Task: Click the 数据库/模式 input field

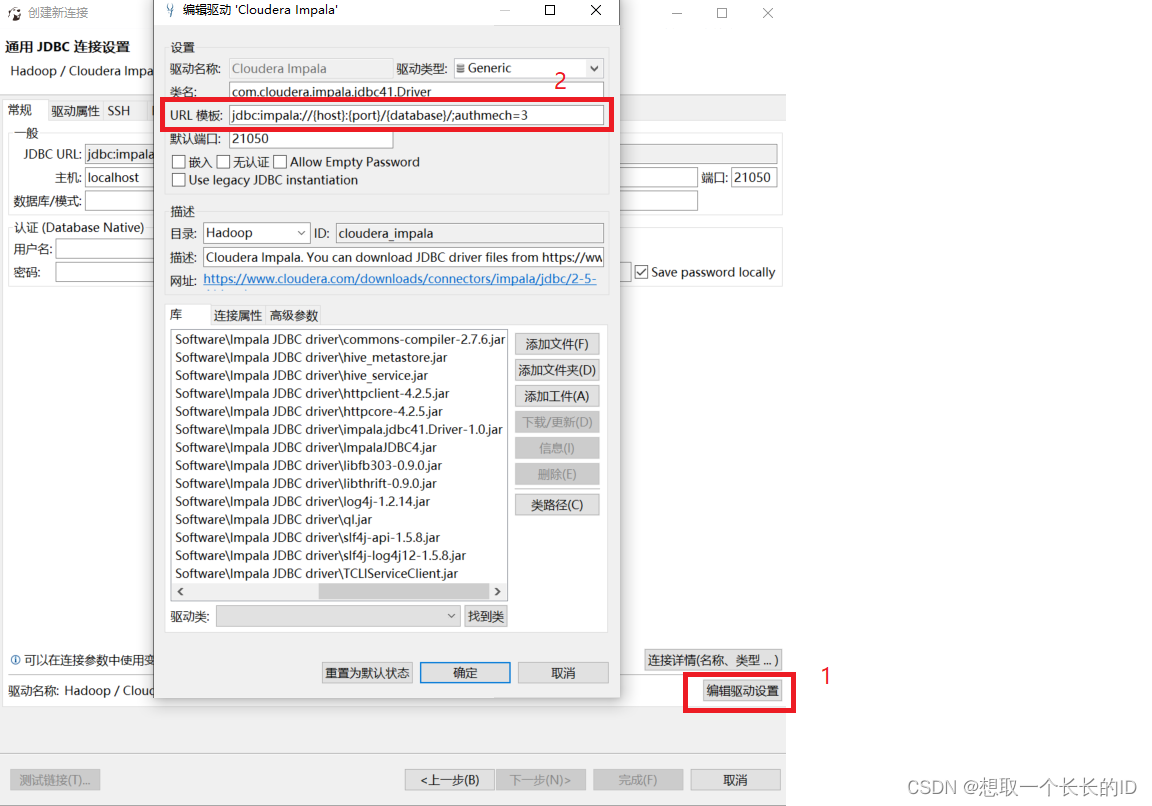Action: pos(120,201)
